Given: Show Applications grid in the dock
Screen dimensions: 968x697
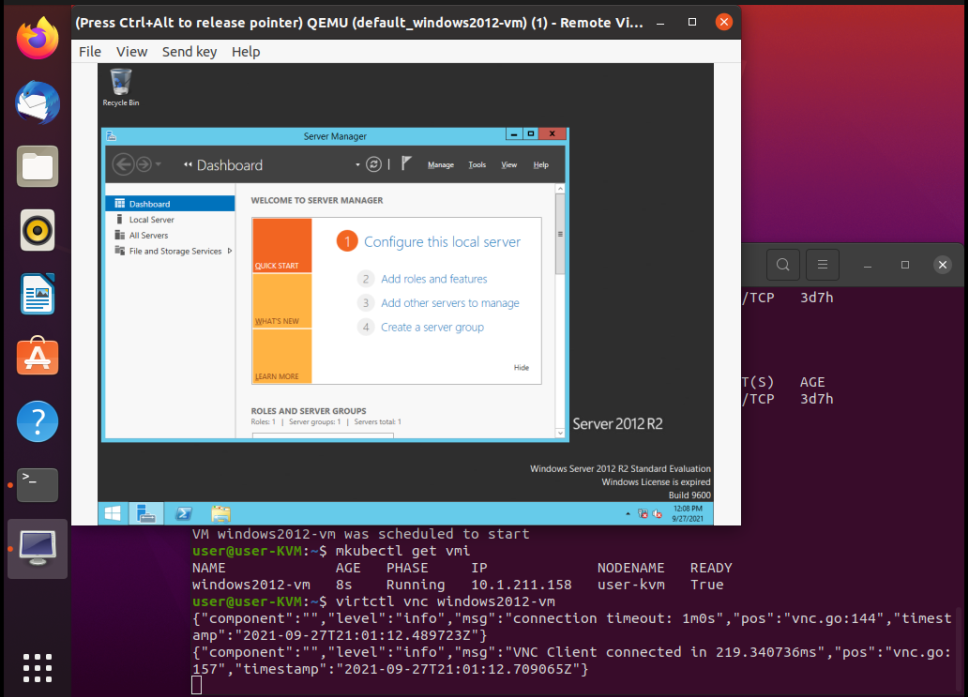Looking at the screenshot, I should coord(38,668).
